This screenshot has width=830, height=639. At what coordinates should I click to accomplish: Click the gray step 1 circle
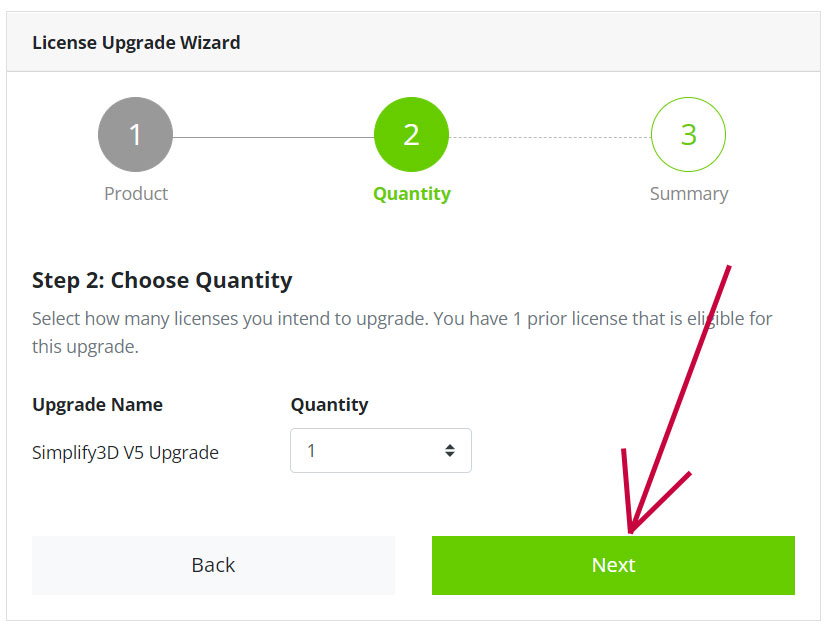(x=135, y=135)
